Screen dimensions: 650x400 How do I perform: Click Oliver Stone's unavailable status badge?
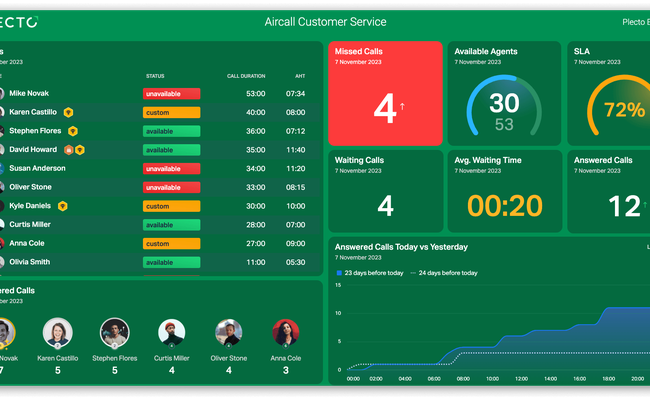tap(172, 187)
